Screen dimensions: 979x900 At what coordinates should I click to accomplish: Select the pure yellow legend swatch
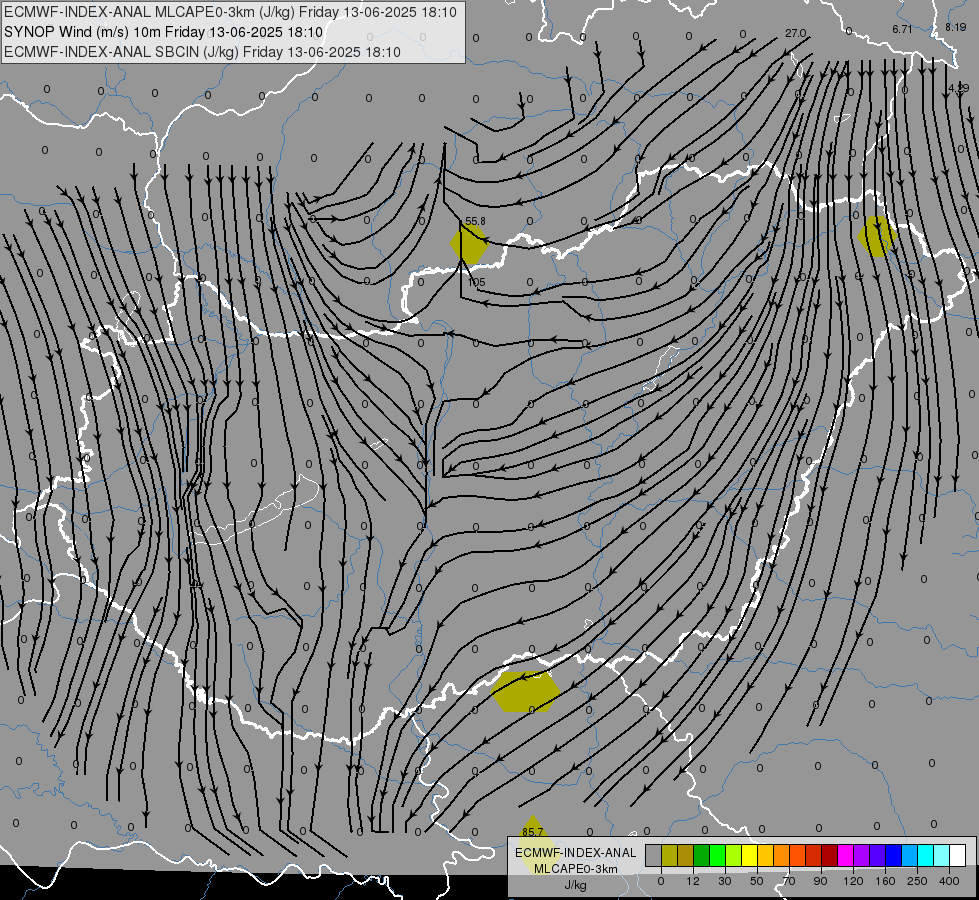click(x=749, y=856)
